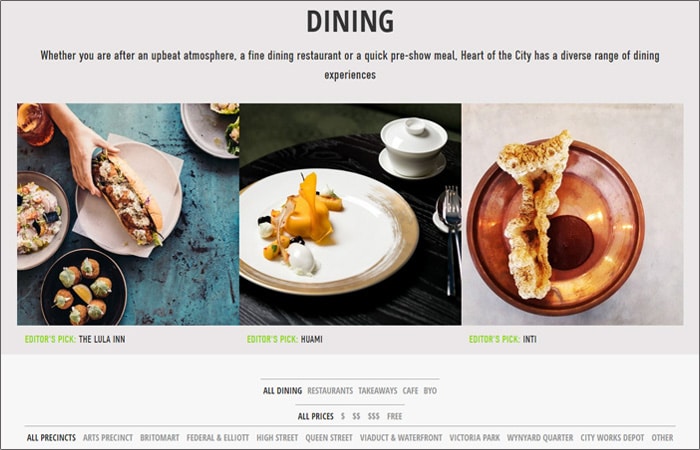Select the BYO filter
The image size is (700, 450).
430,391
